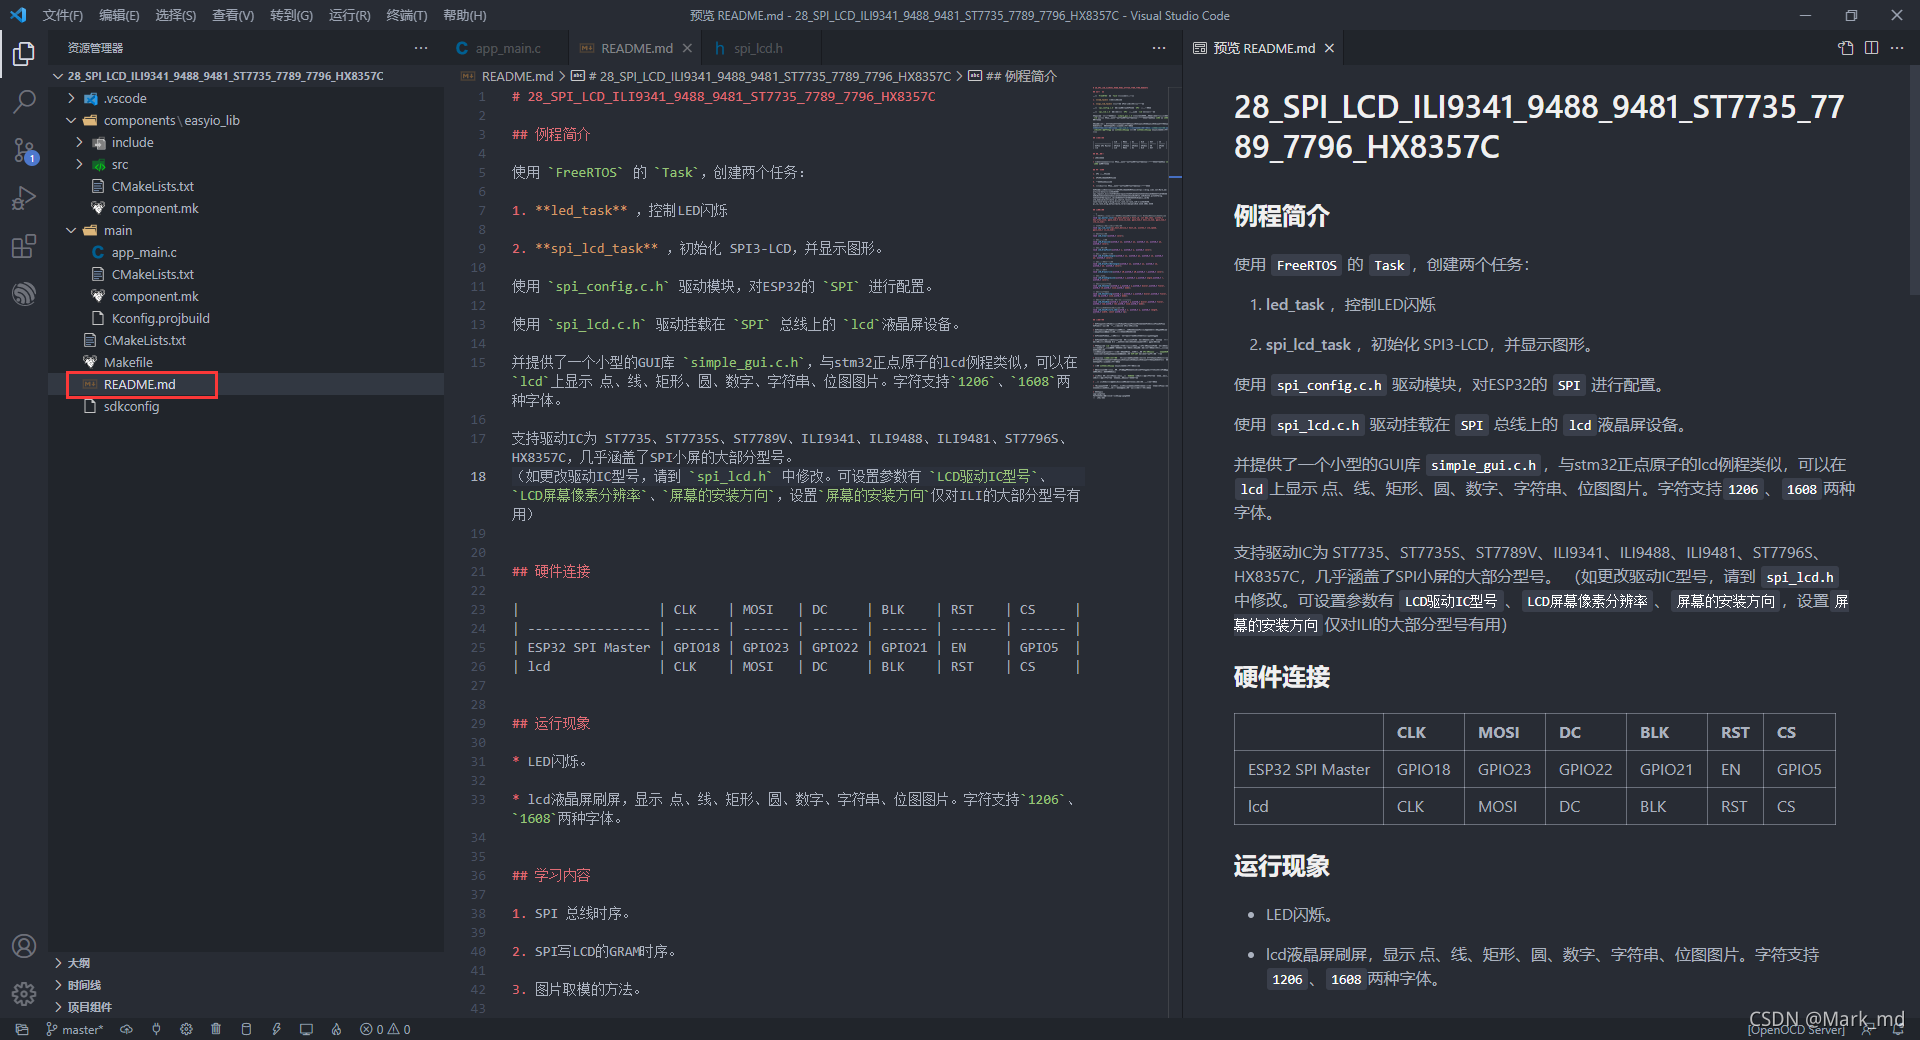Click the cylinder build icon in status bar
Image resolution: width=1920 pixels, height=1040 pixels.
point(246,1029)
